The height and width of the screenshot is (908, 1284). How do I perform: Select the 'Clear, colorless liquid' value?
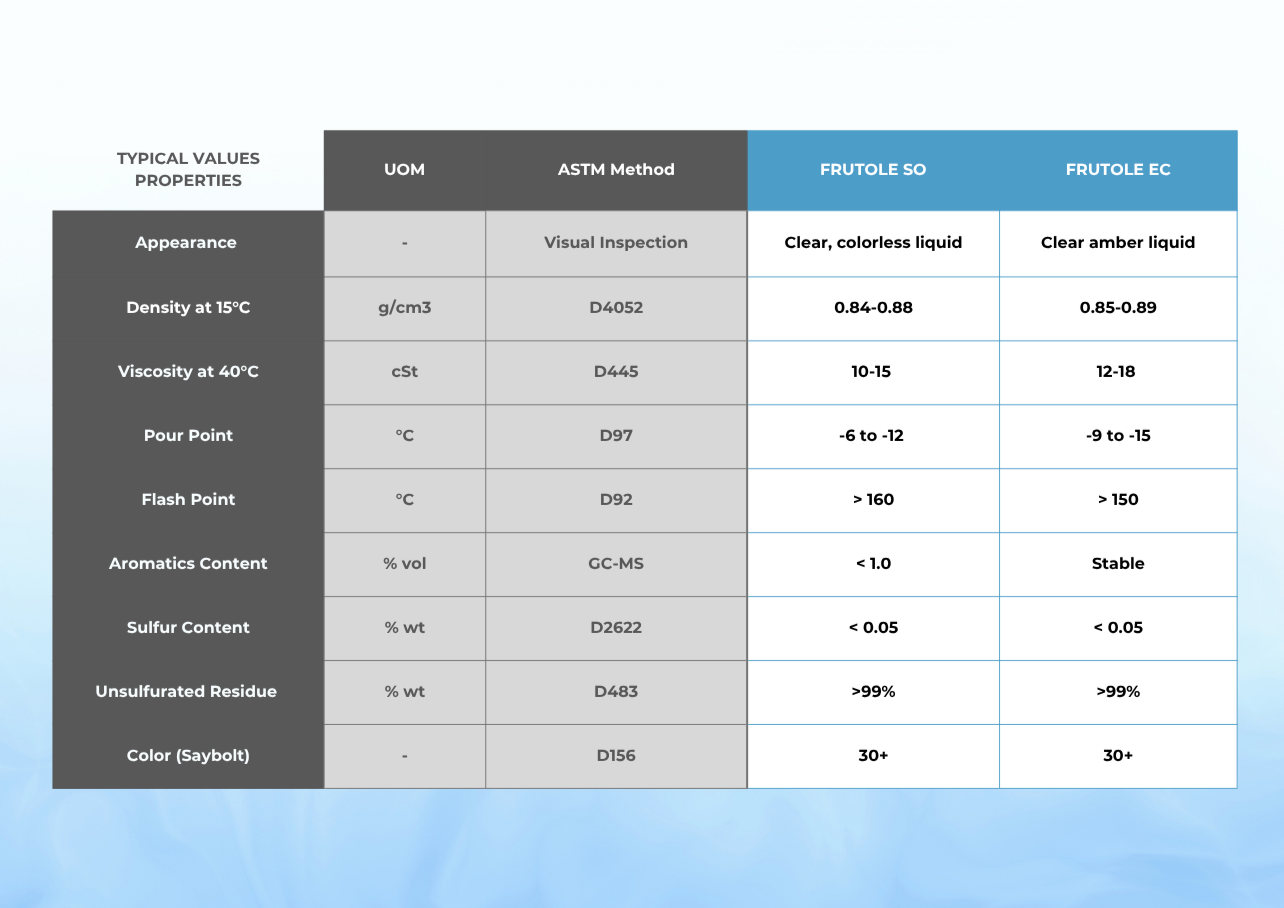click(873, 243)
